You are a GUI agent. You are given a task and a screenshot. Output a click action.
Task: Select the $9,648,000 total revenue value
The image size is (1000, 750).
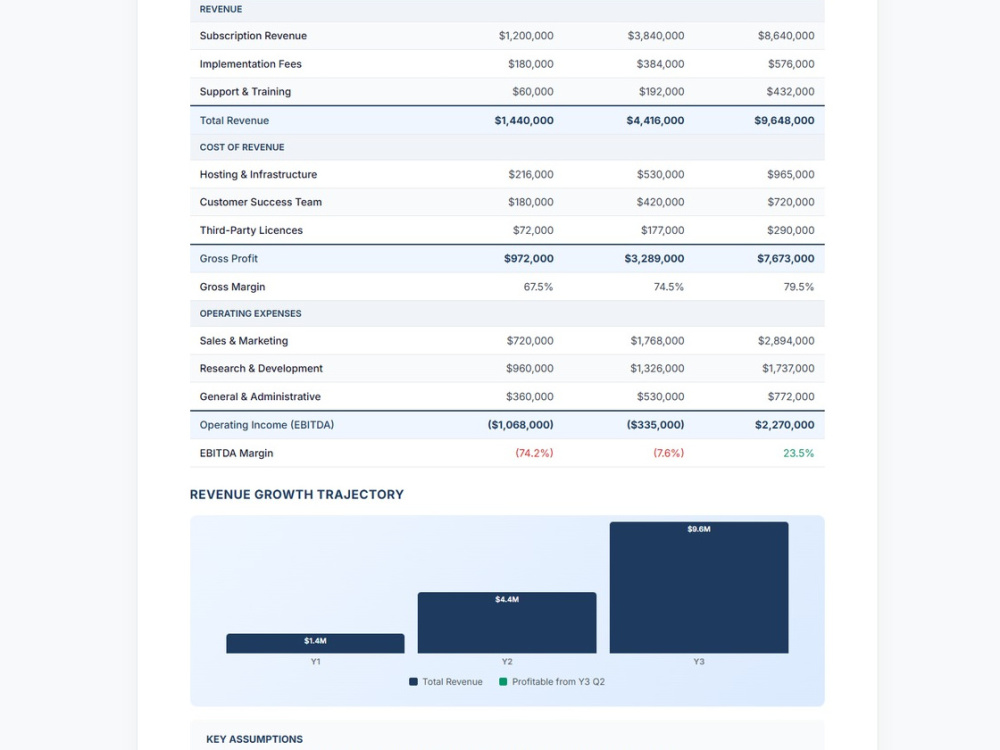pyautogui.click(x=784, y=120)
